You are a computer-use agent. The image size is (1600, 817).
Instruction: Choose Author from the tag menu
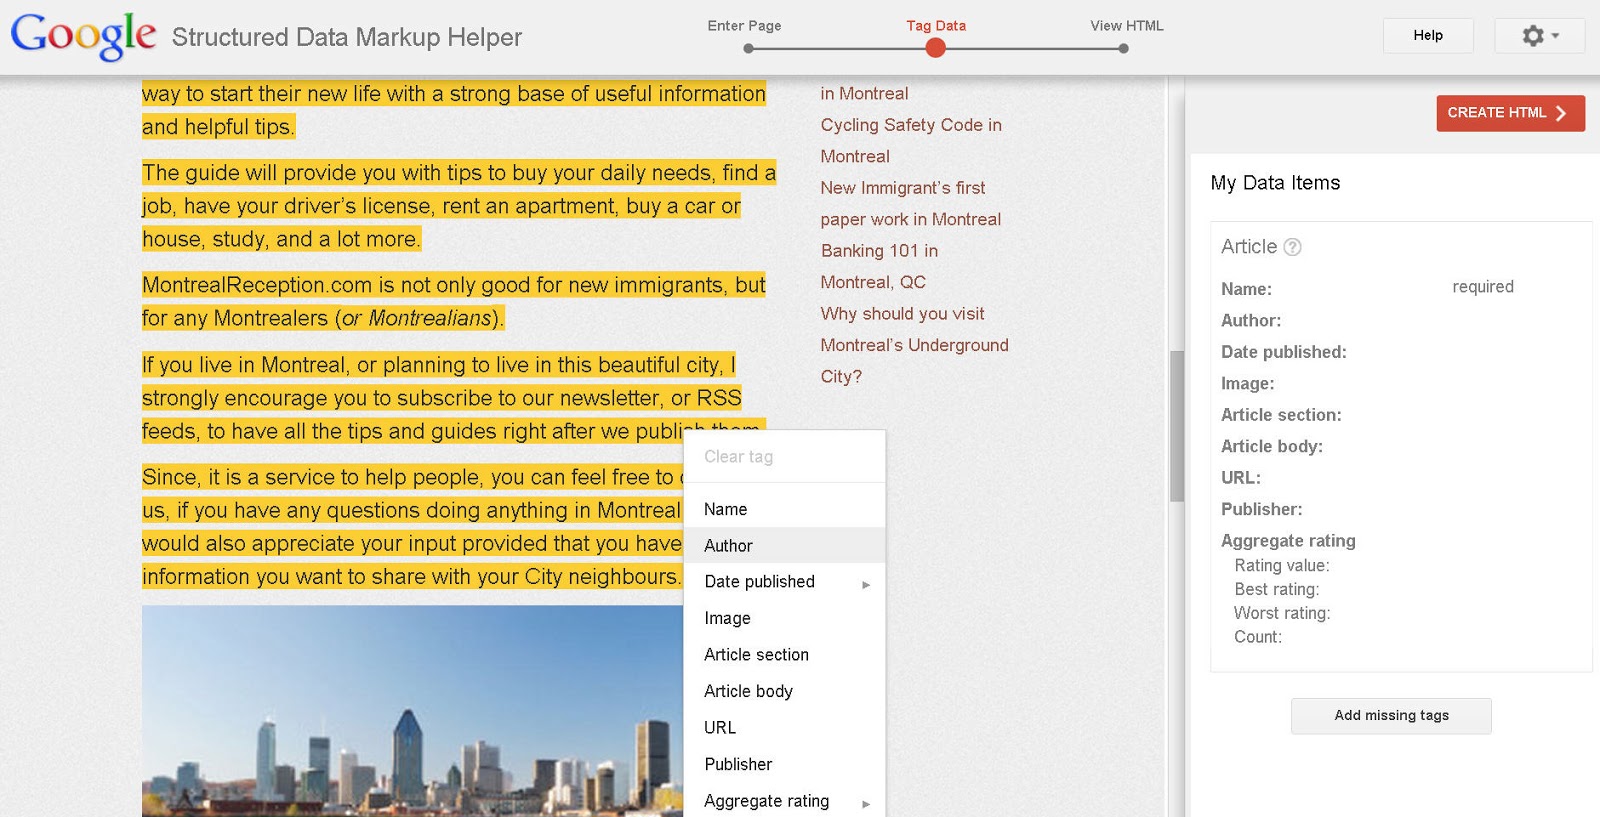point(784,546)
